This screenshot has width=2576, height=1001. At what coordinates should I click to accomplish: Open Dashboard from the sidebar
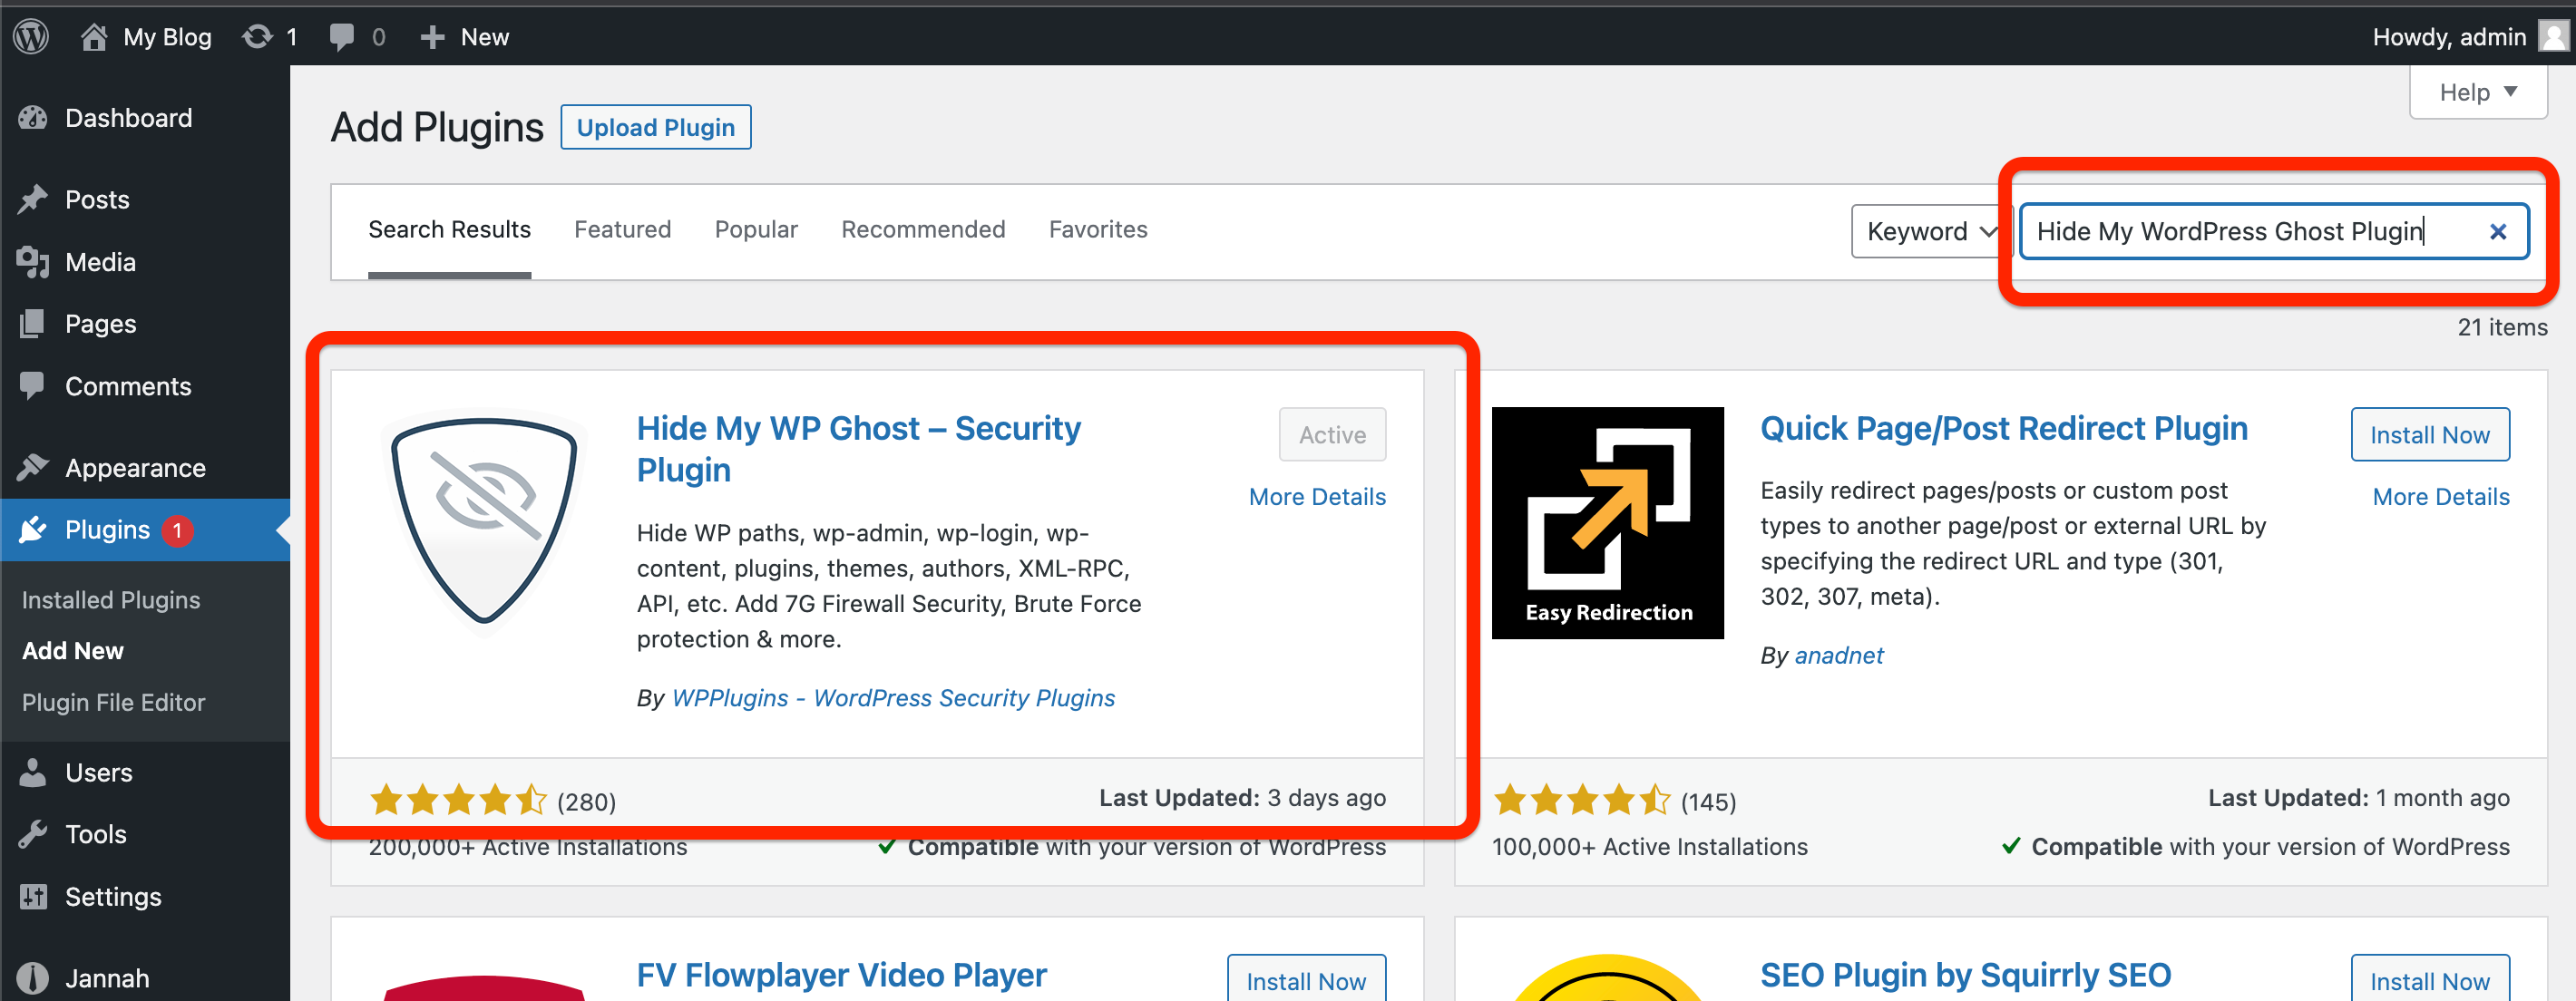pyautogui.click(x=128, y=118)
